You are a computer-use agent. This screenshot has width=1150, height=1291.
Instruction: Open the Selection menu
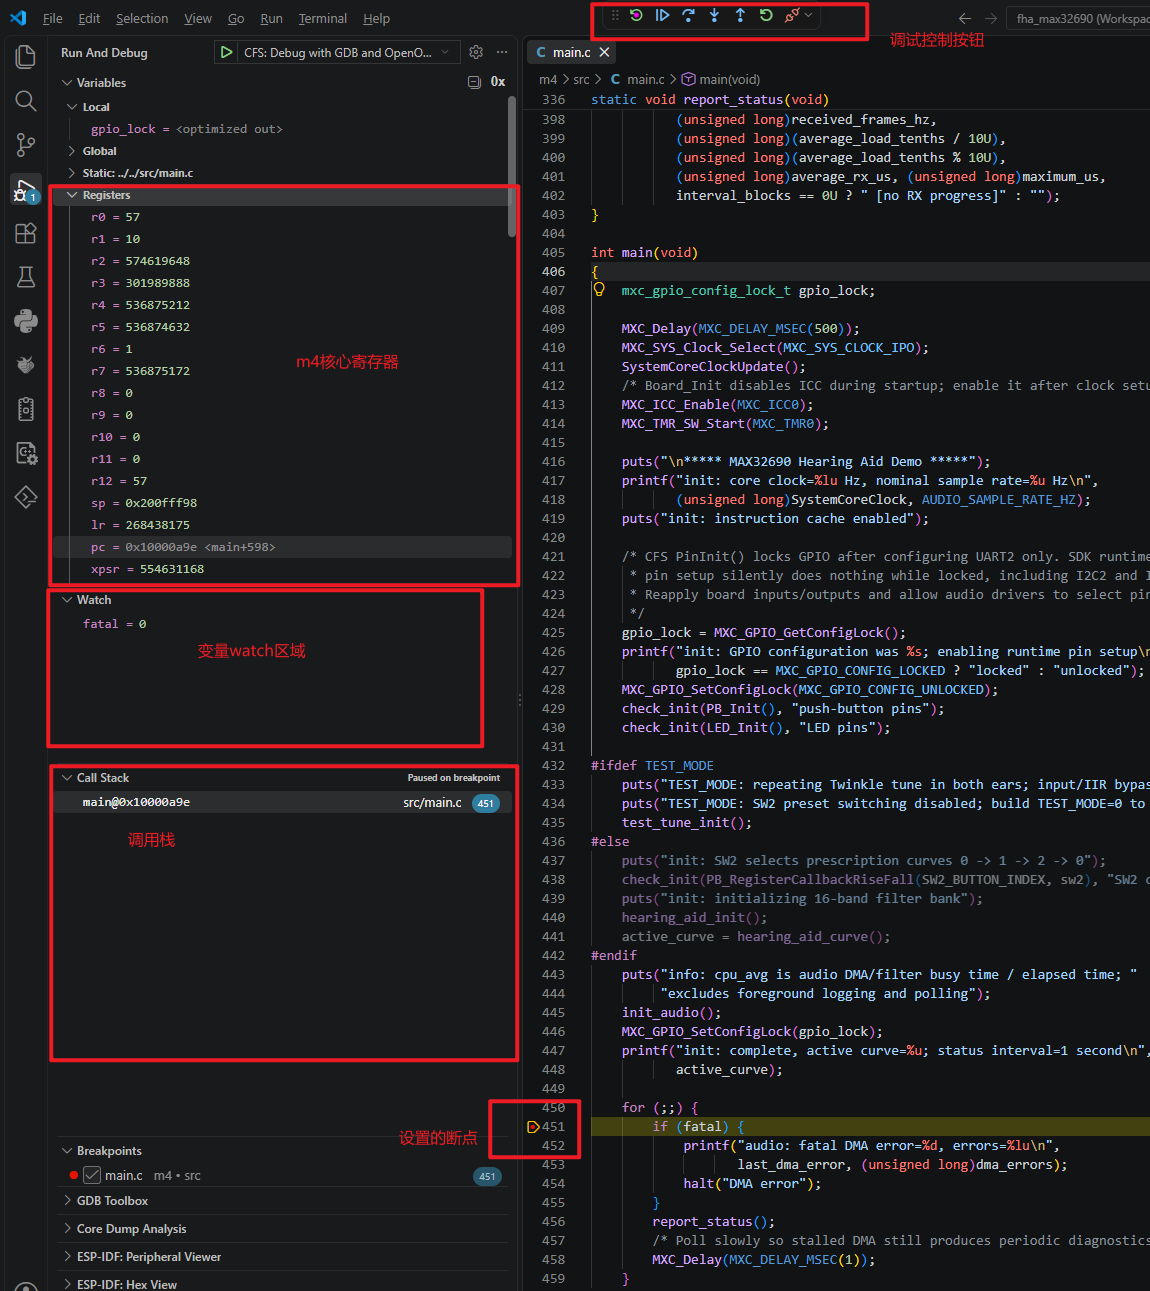tap(142, 18)
